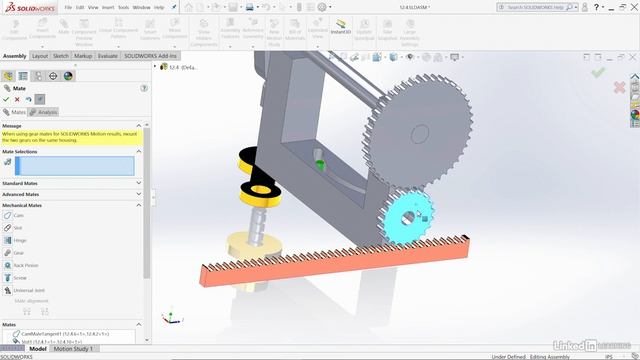This screenshot has height=360, width=640.
Task: Open the Window menu
Action: (141, 7)
